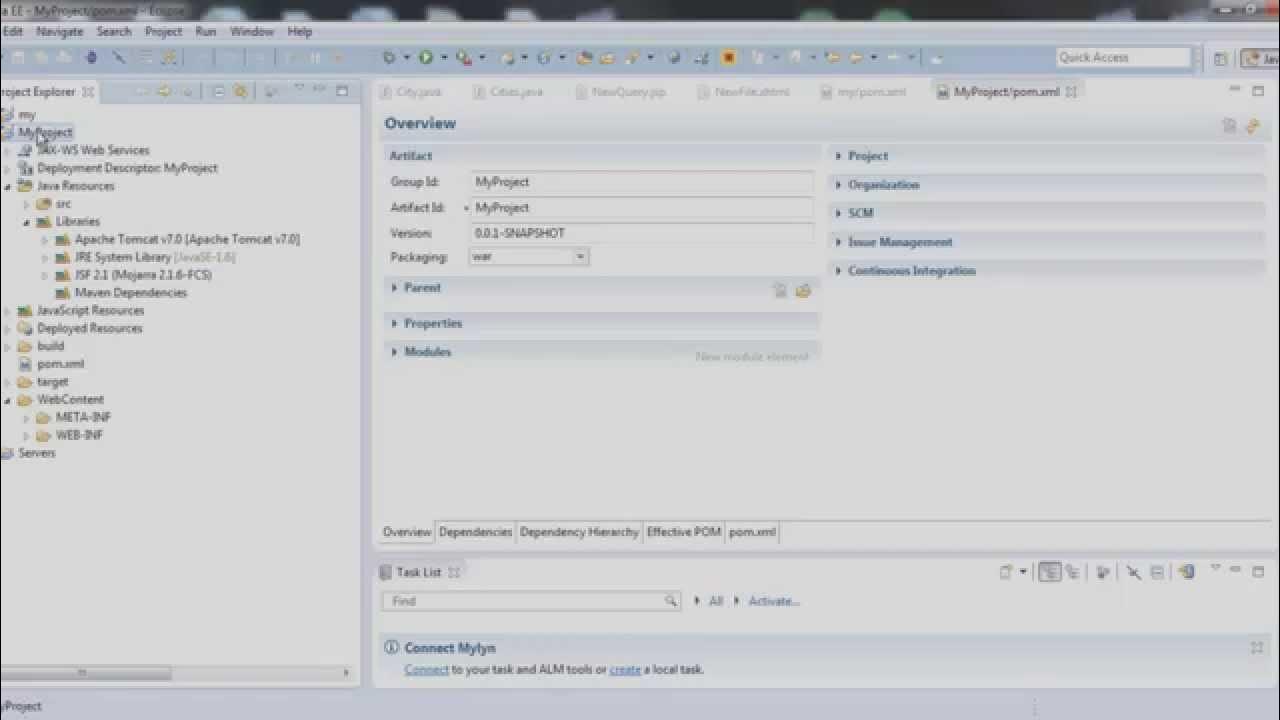Open the Navigate menu
The image size is (1280, 720).
tap(60, 32)
